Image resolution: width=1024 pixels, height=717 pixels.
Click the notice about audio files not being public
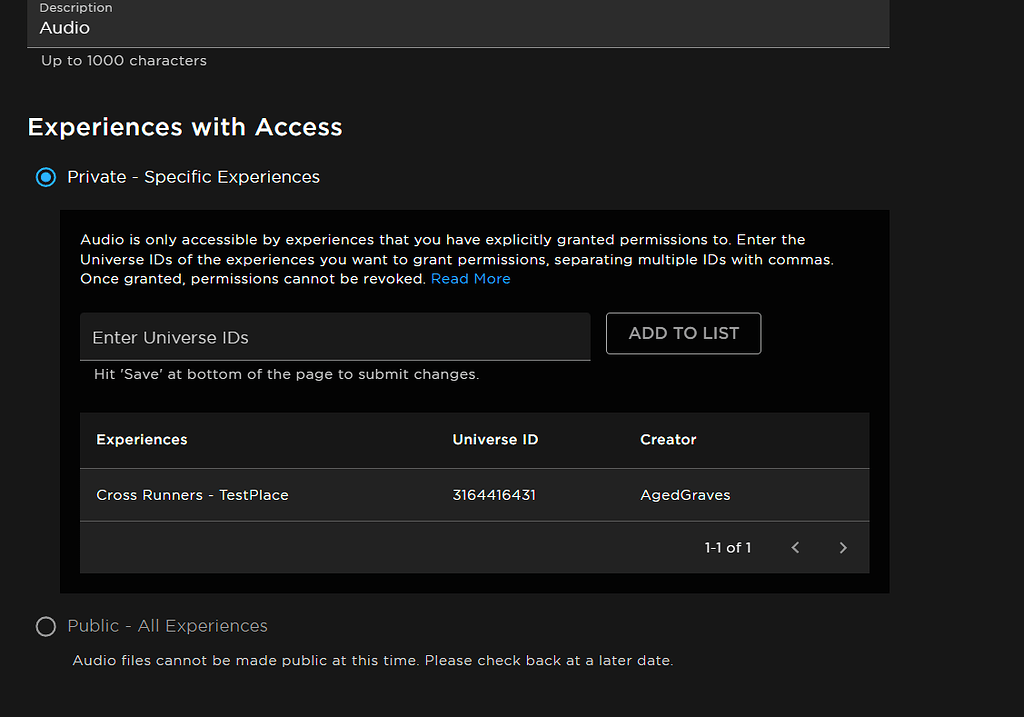click(x=373, y=661)
